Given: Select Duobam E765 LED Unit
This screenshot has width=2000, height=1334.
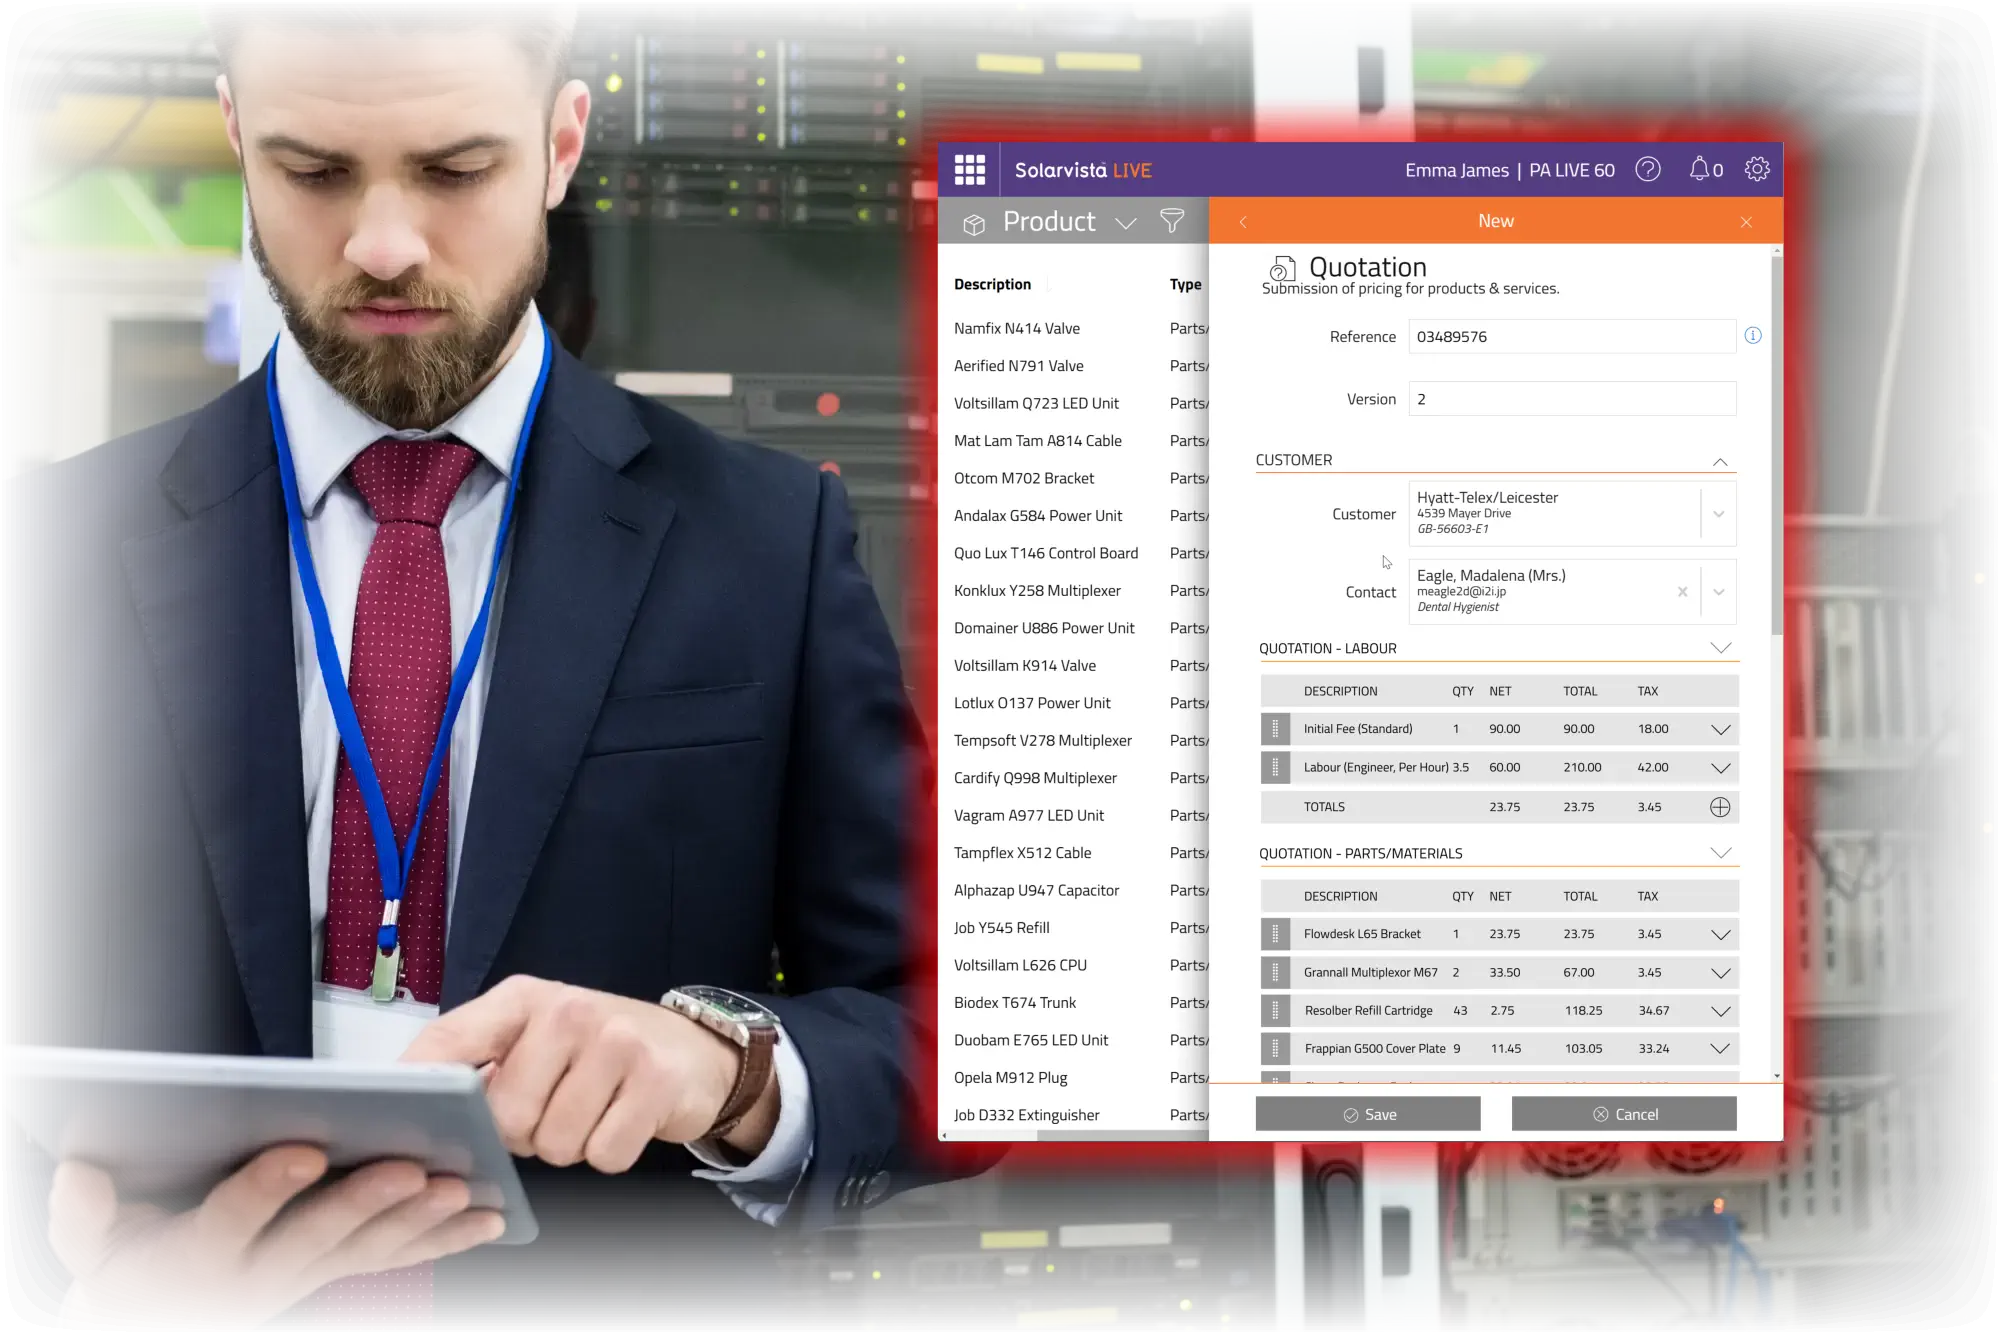Looking at the screenshot, I should 1031,1041.
